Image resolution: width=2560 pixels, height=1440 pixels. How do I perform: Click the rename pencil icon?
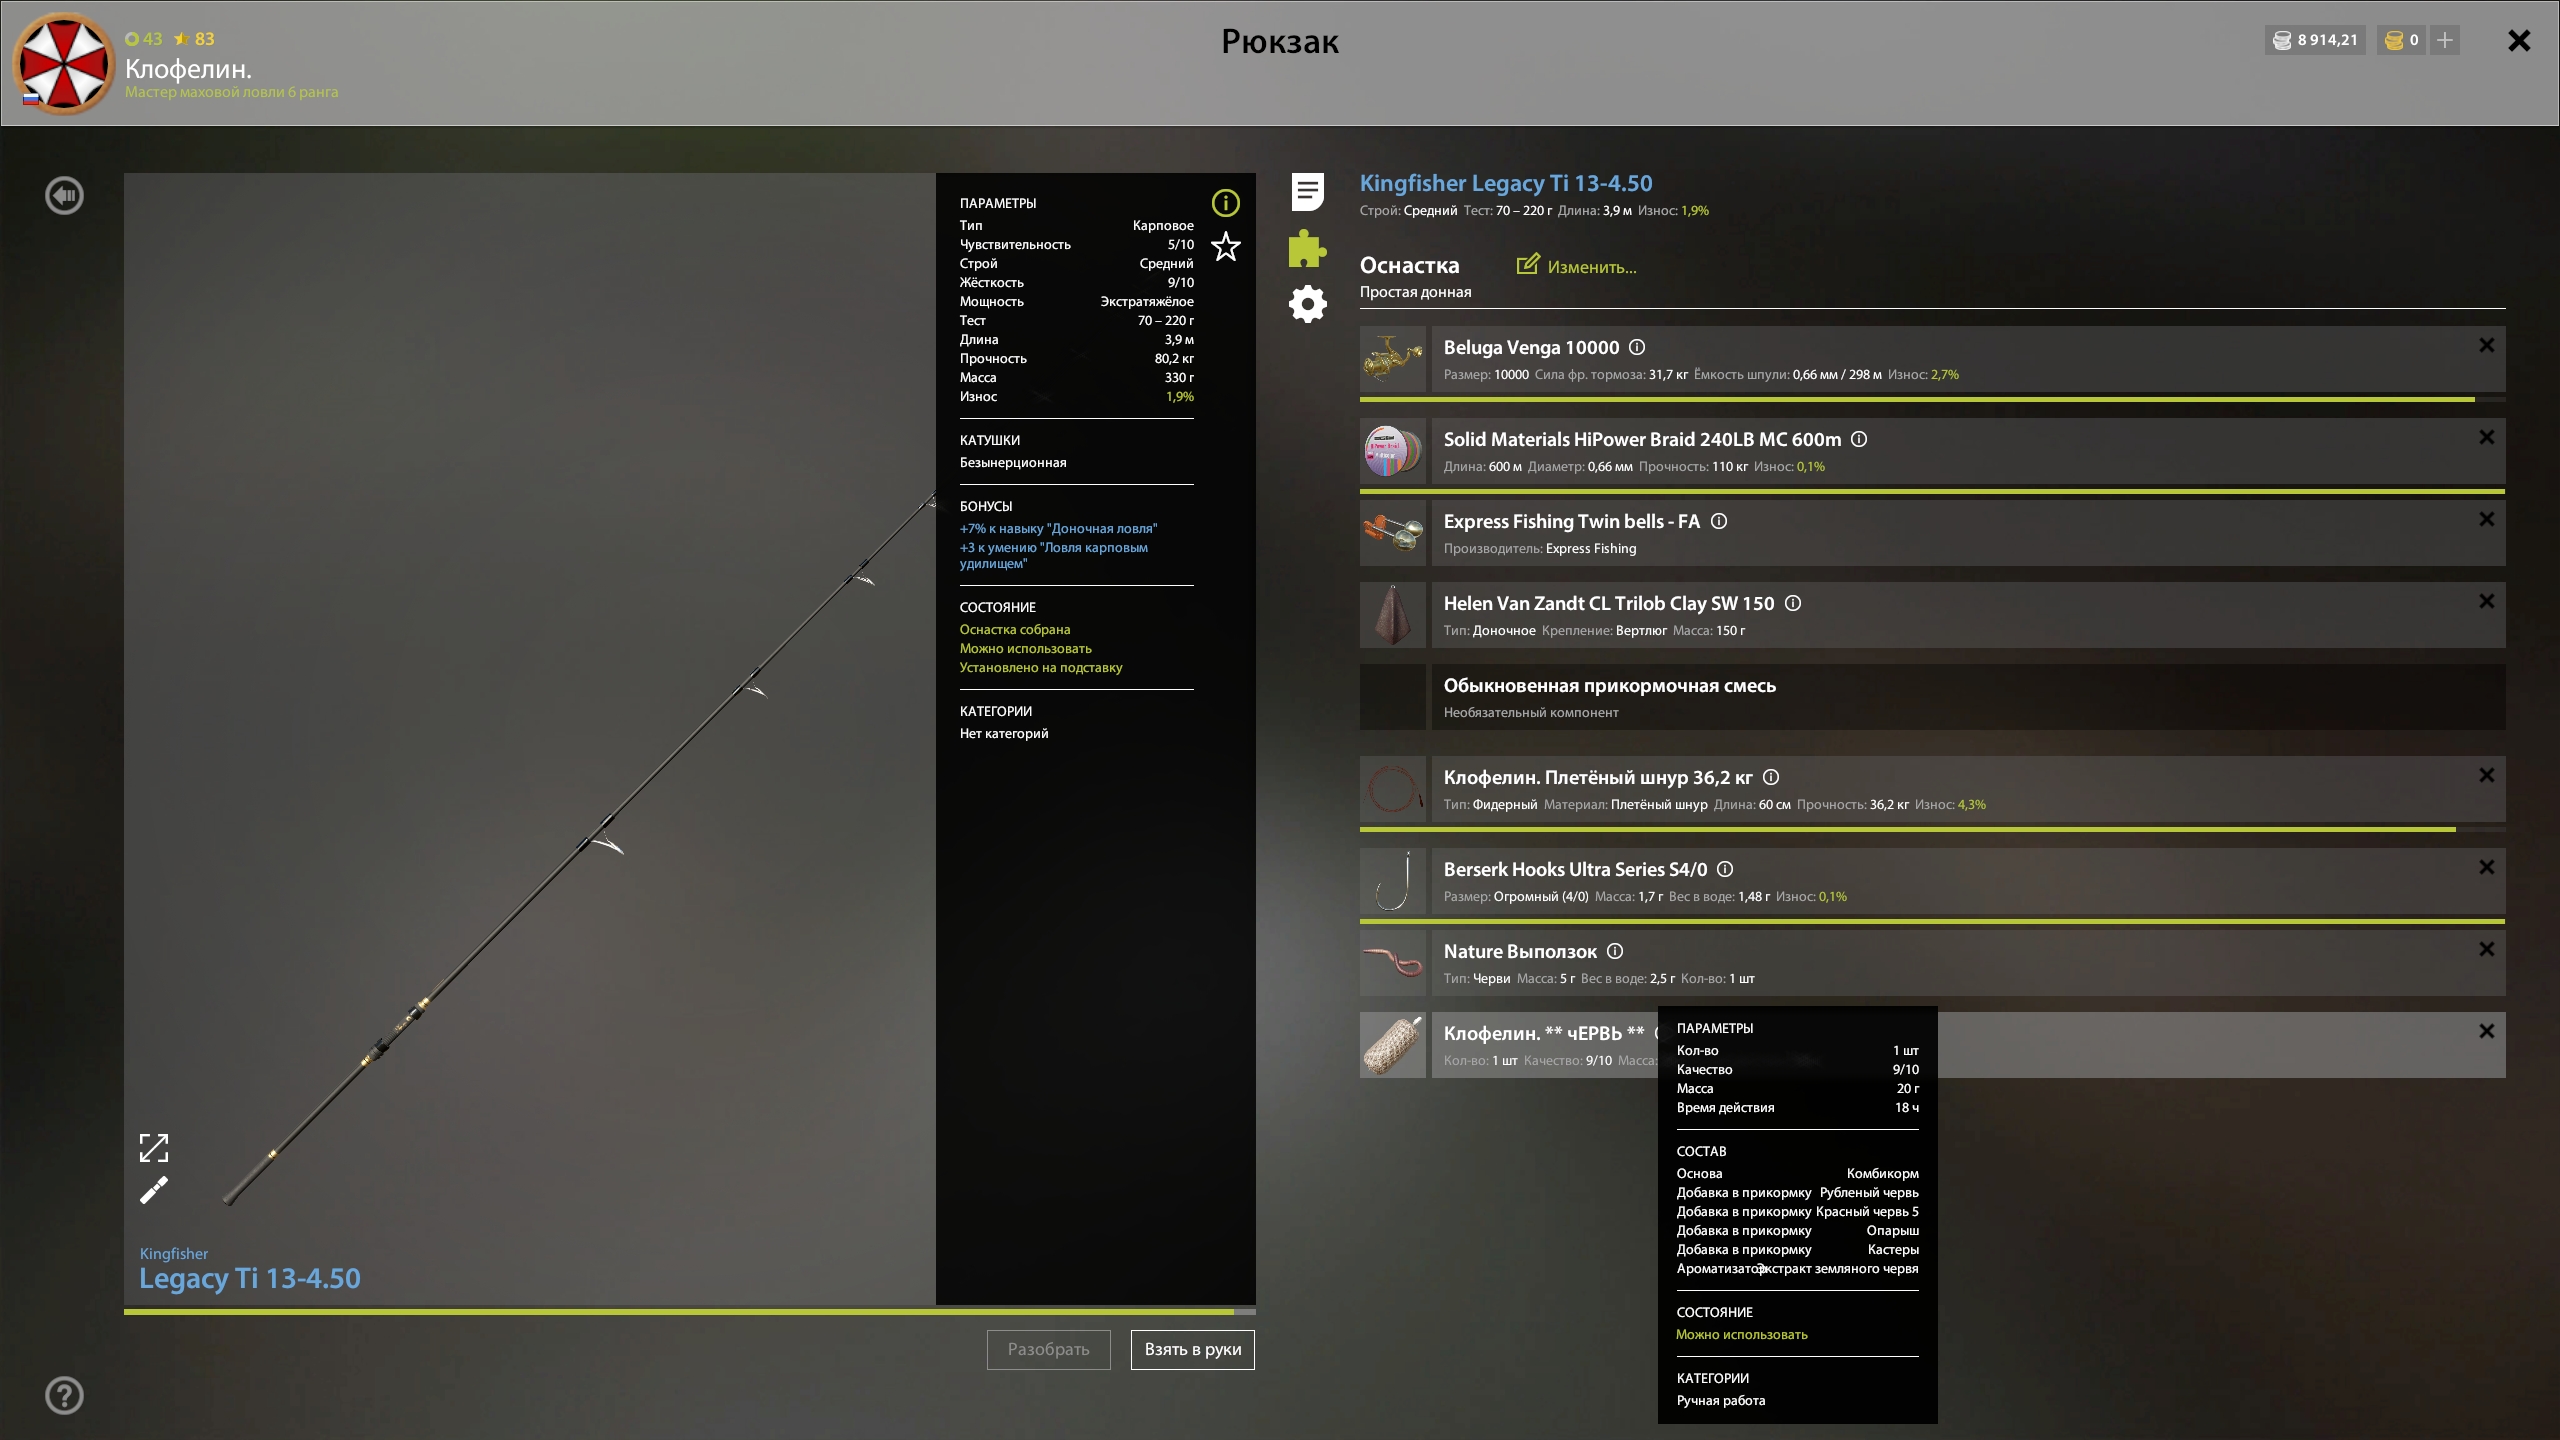pos(153,1190)
